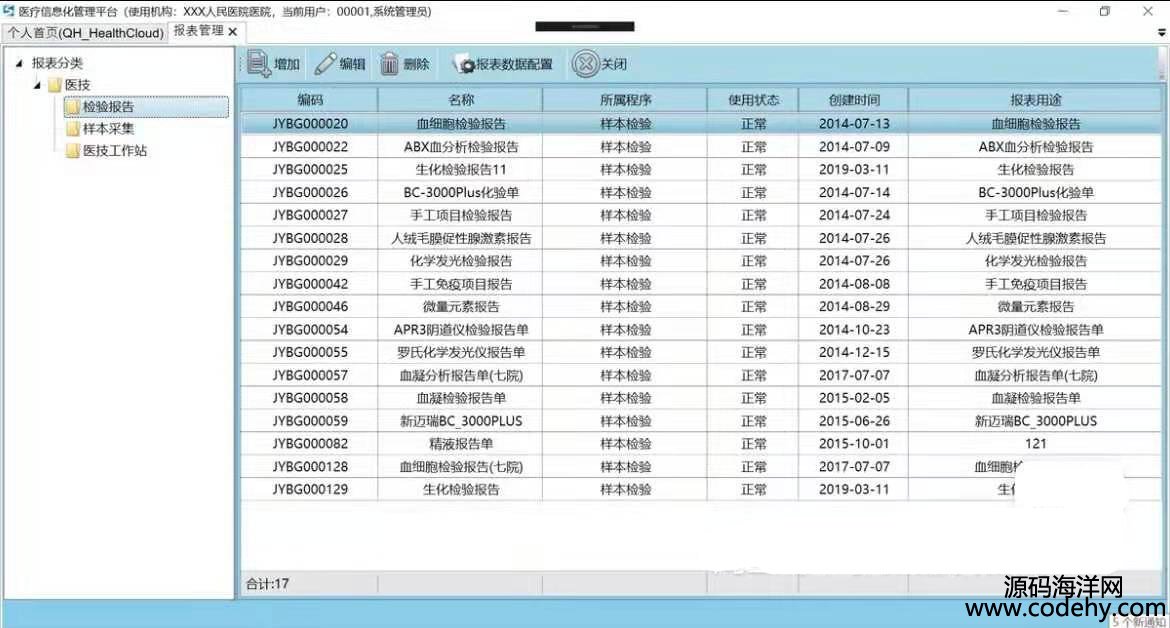Open the tab list dropdown arrow at right
The image size is (1170, 628).
point(1161,33)
